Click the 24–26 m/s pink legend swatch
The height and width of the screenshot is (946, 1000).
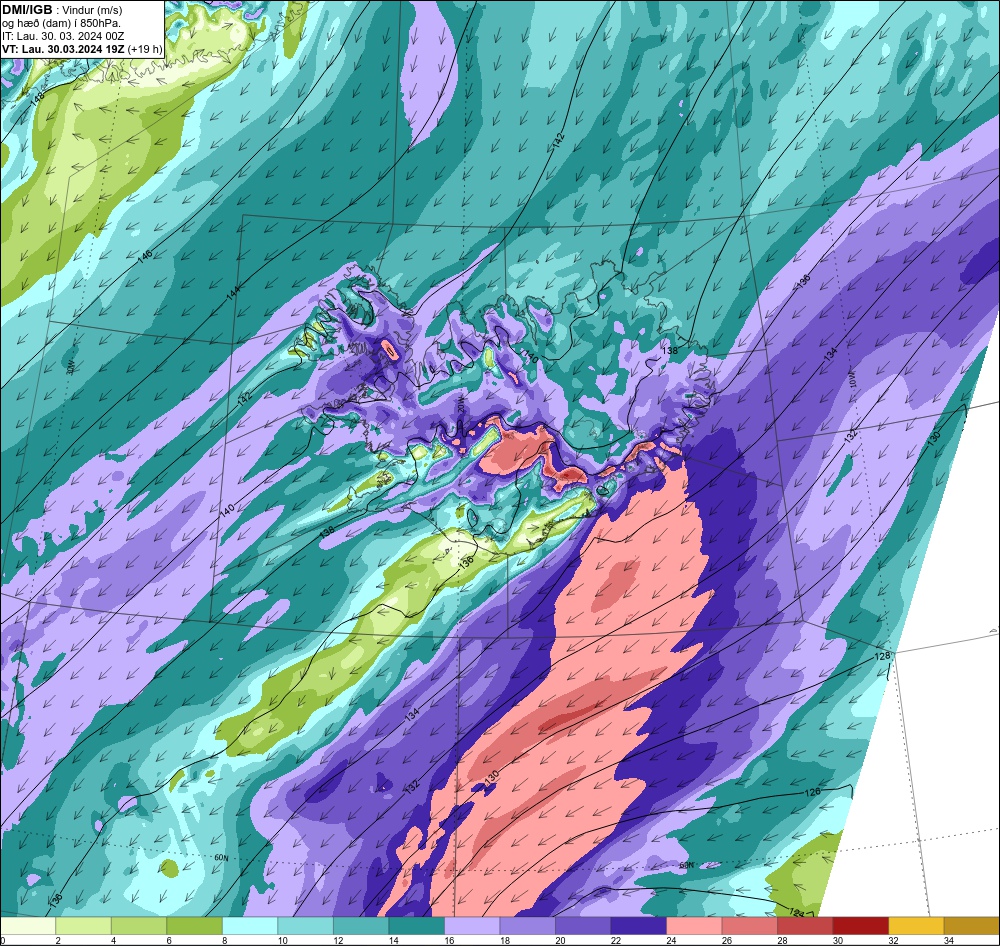pos(694,926)
